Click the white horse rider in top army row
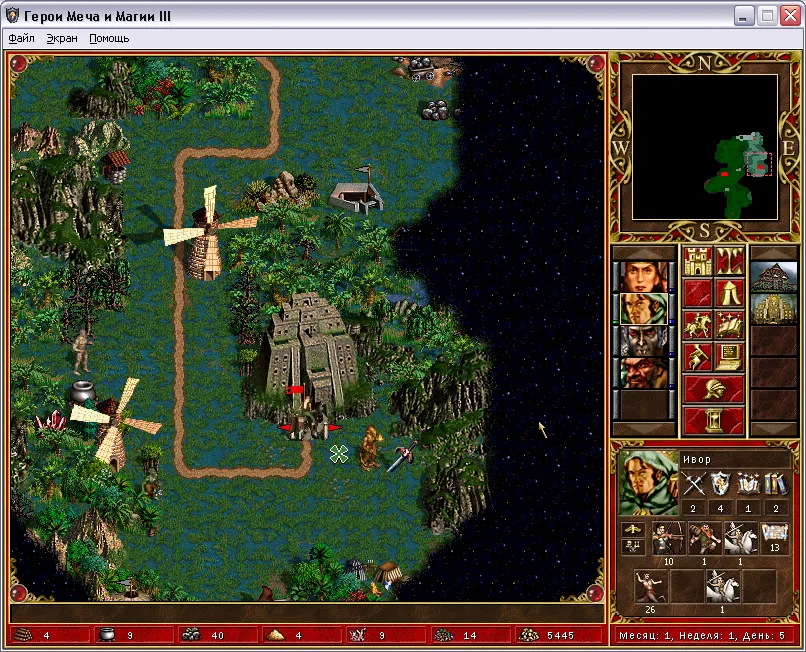 coord(740,538)
